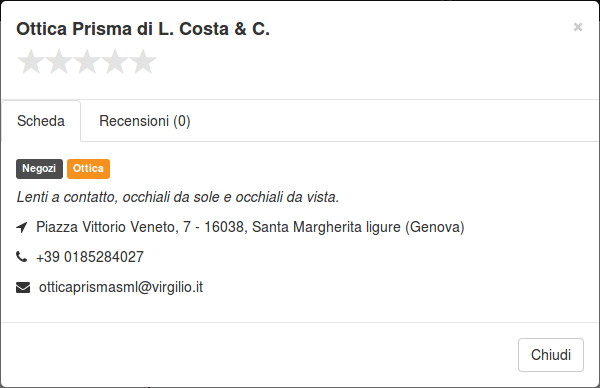Click the italic shop description text
The width and height of the screenshot is (600, 388).
click(x=178, y=197)
